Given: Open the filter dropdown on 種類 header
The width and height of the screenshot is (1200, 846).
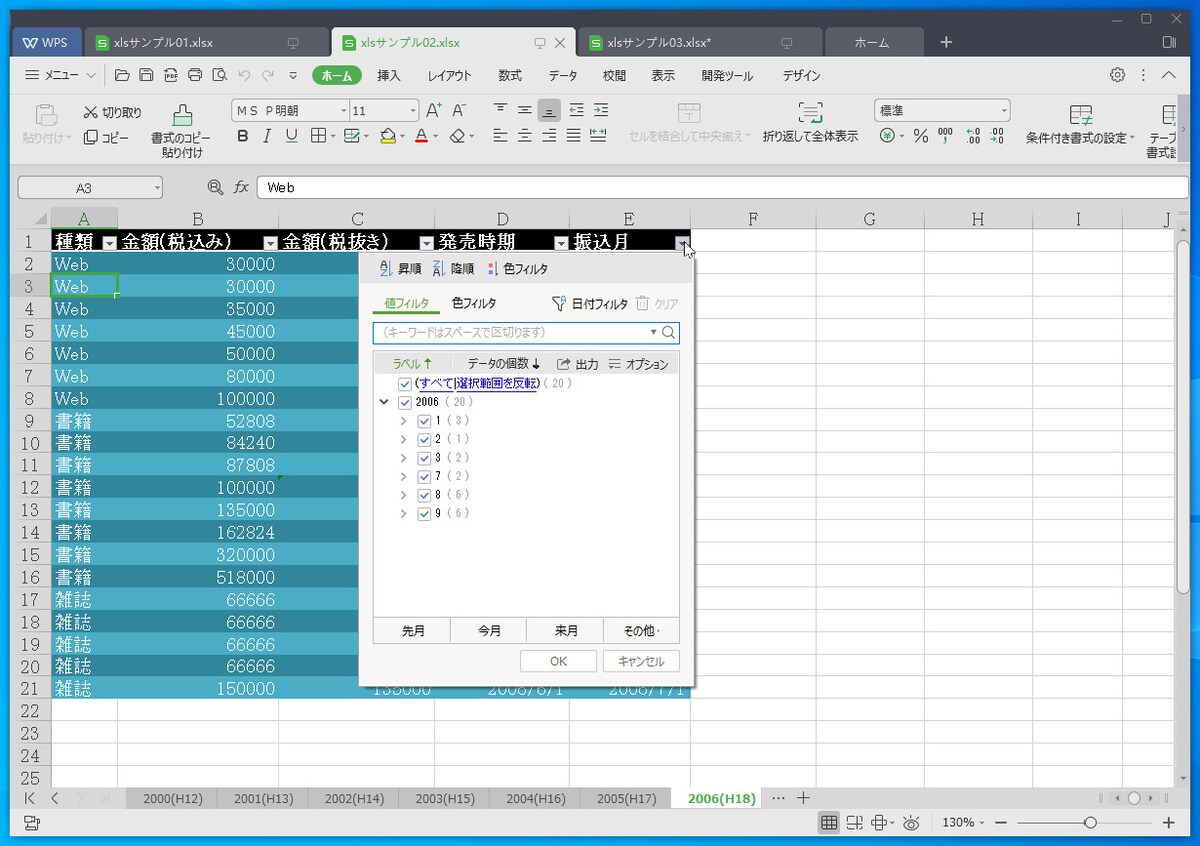Looking at the screenshot, I should click(110, 243).
